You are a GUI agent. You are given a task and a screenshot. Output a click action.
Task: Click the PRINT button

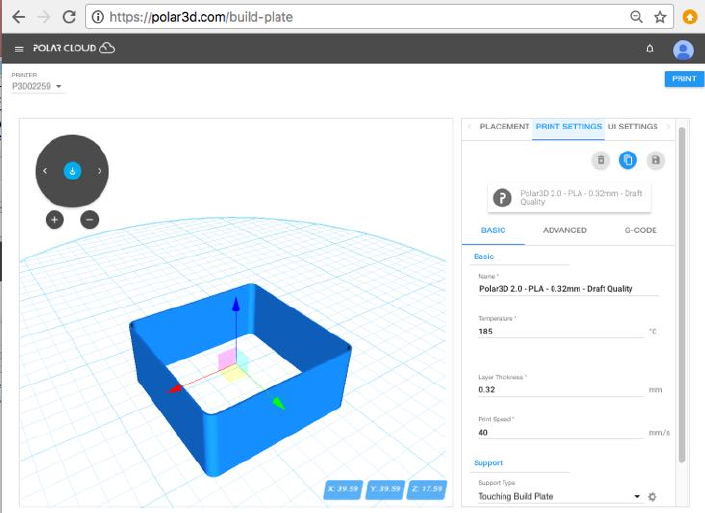coord(684,79)
